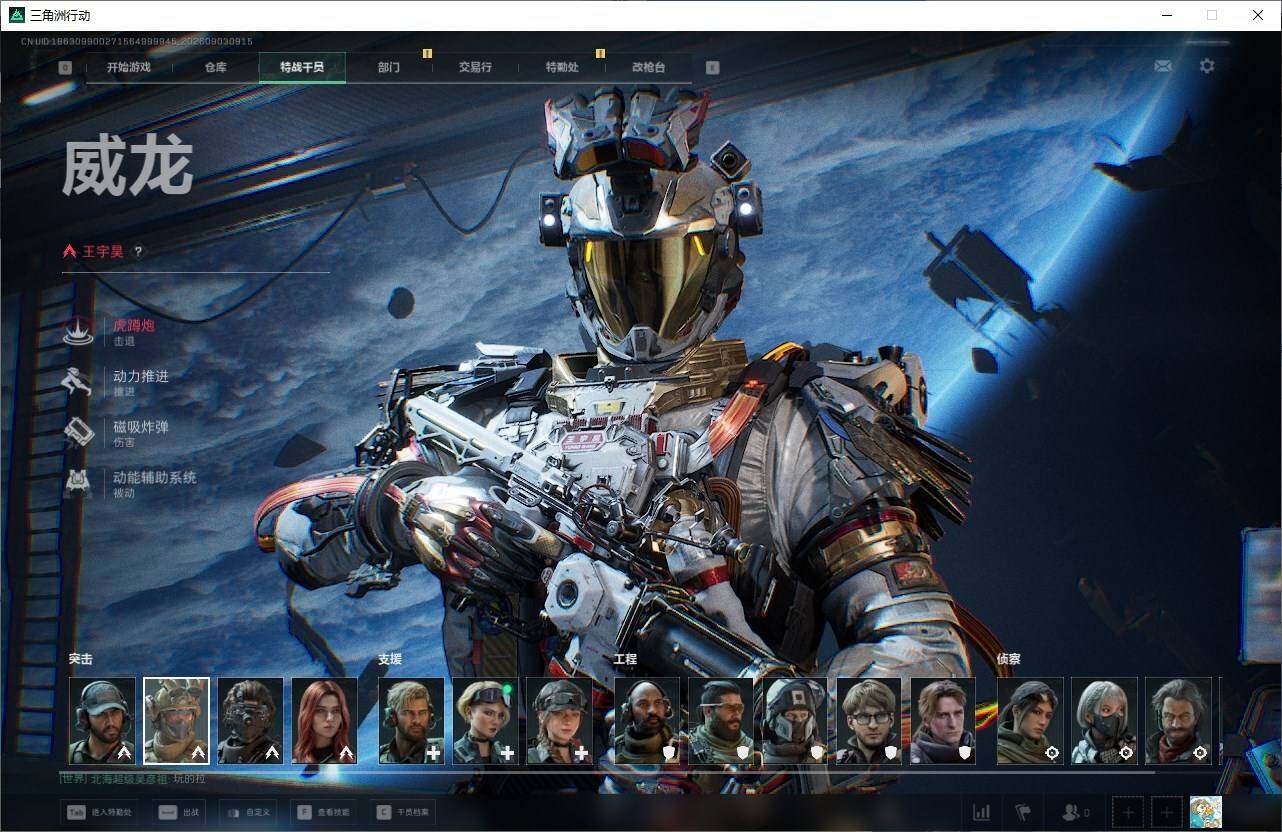Select the first 工程 operator with red headset

coord(646,721)
